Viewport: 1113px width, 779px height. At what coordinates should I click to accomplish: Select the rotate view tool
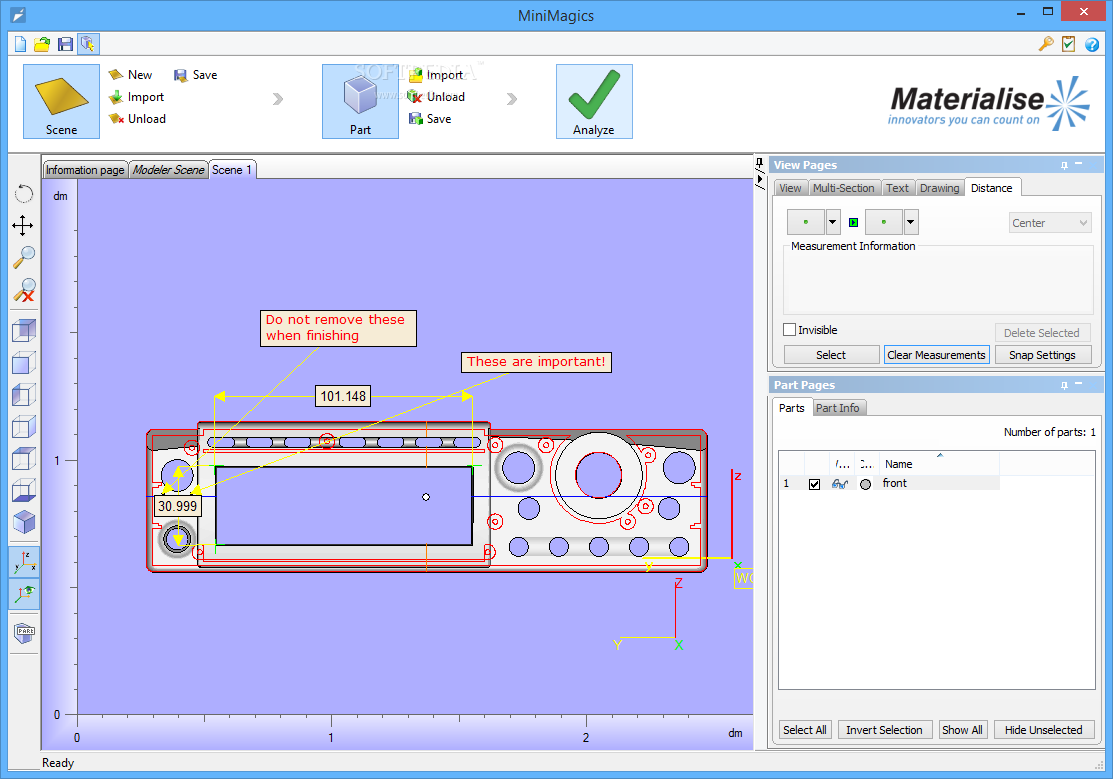coord(23,193)
